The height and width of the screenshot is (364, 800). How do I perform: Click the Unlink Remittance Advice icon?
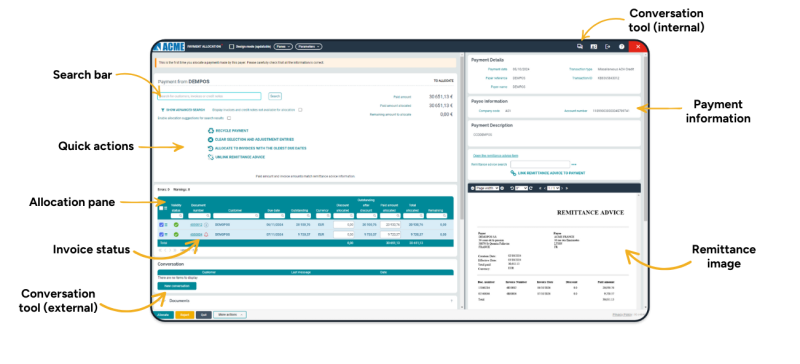coord(211,157)
